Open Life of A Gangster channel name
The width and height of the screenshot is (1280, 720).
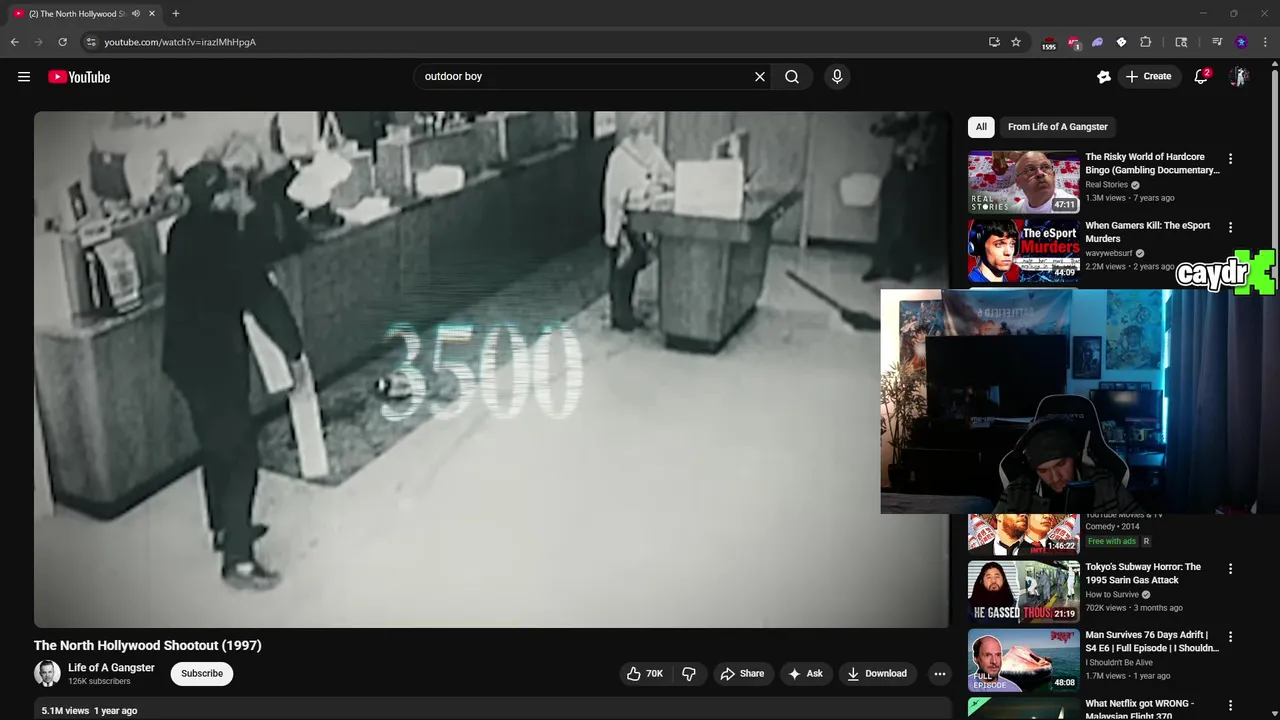click(111, 668)
